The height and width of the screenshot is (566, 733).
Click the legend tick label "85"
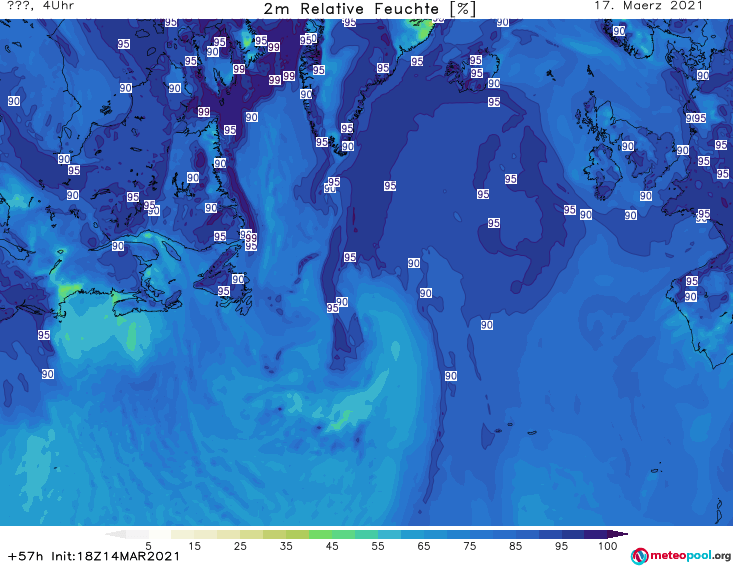[516, 546]
